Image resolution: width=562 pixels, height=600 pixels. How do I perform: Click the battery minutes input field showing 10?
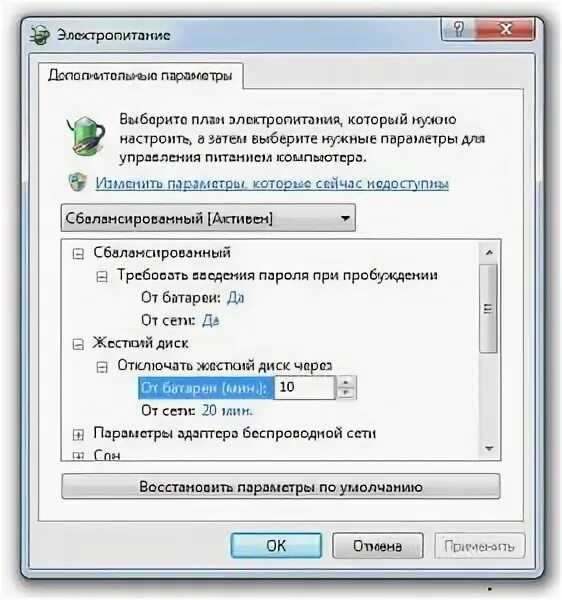tap(305, 387)
